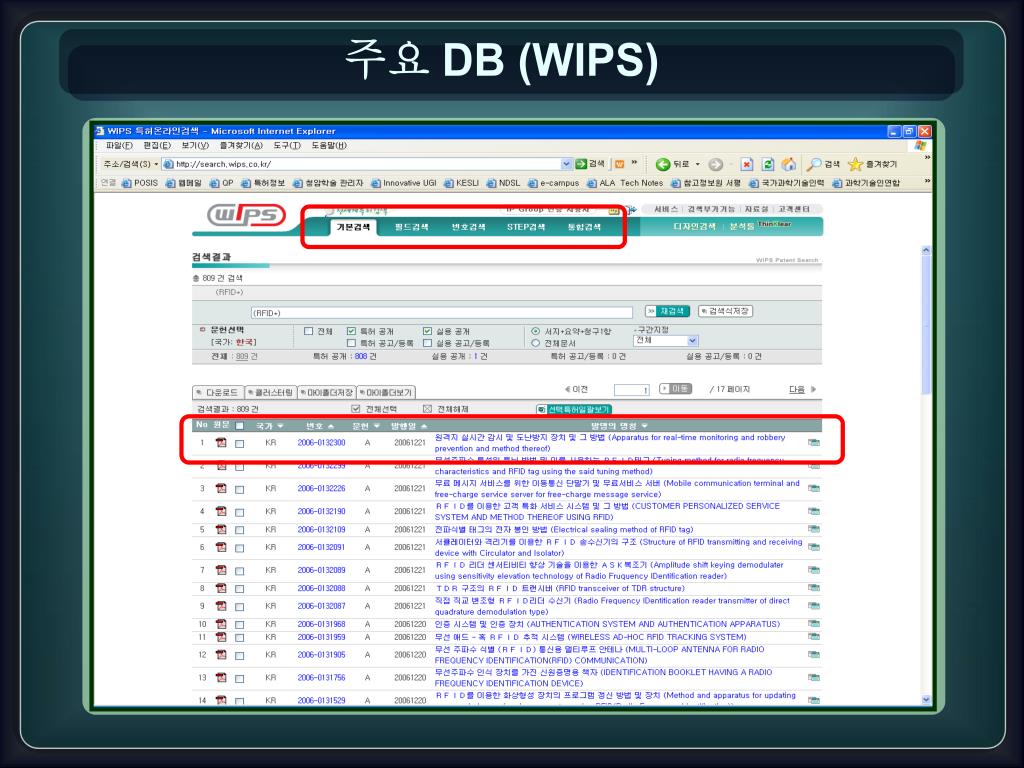Click folder icon at right of row 10

814,624
